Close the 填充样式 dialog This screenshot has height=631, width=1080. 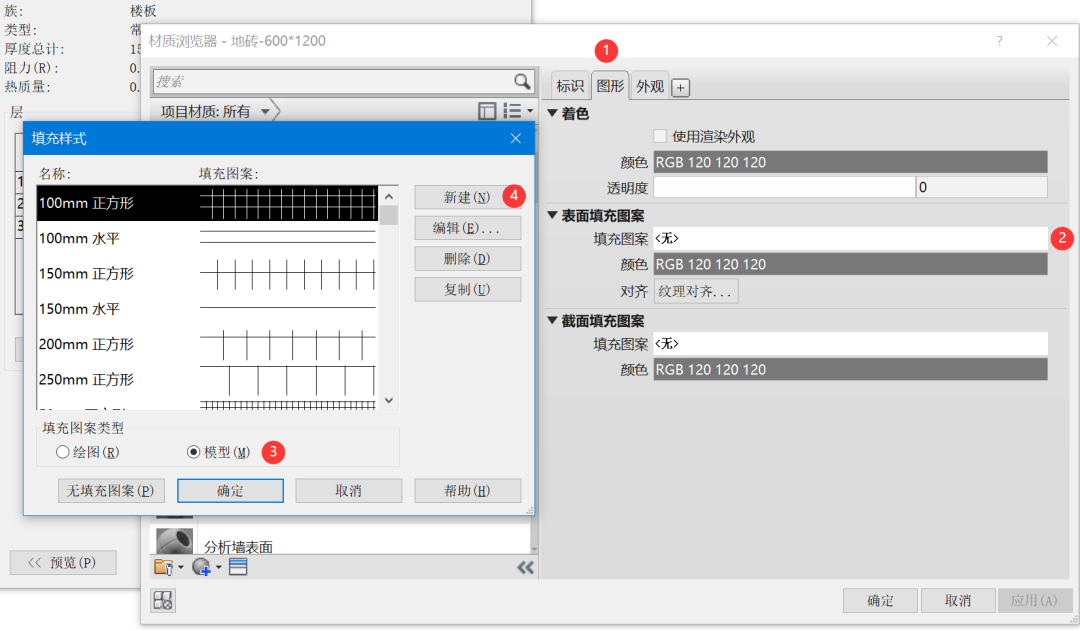(x=516, y=138)
